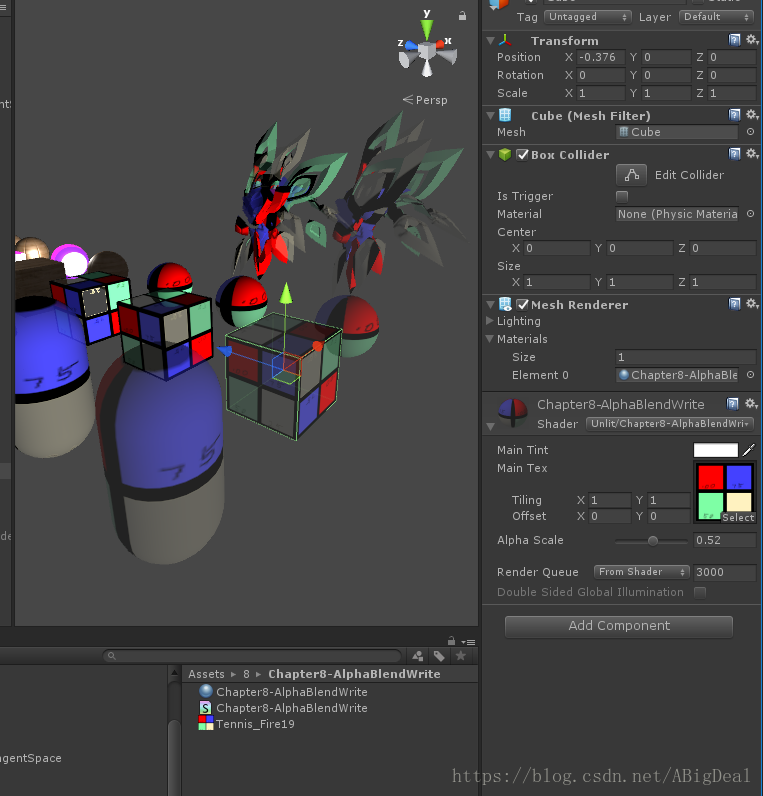Open object picker for Element 0 material
Image resolution: width=763 pixels, height=796 pixels.
pyautogui.click(x=750, y=375)
